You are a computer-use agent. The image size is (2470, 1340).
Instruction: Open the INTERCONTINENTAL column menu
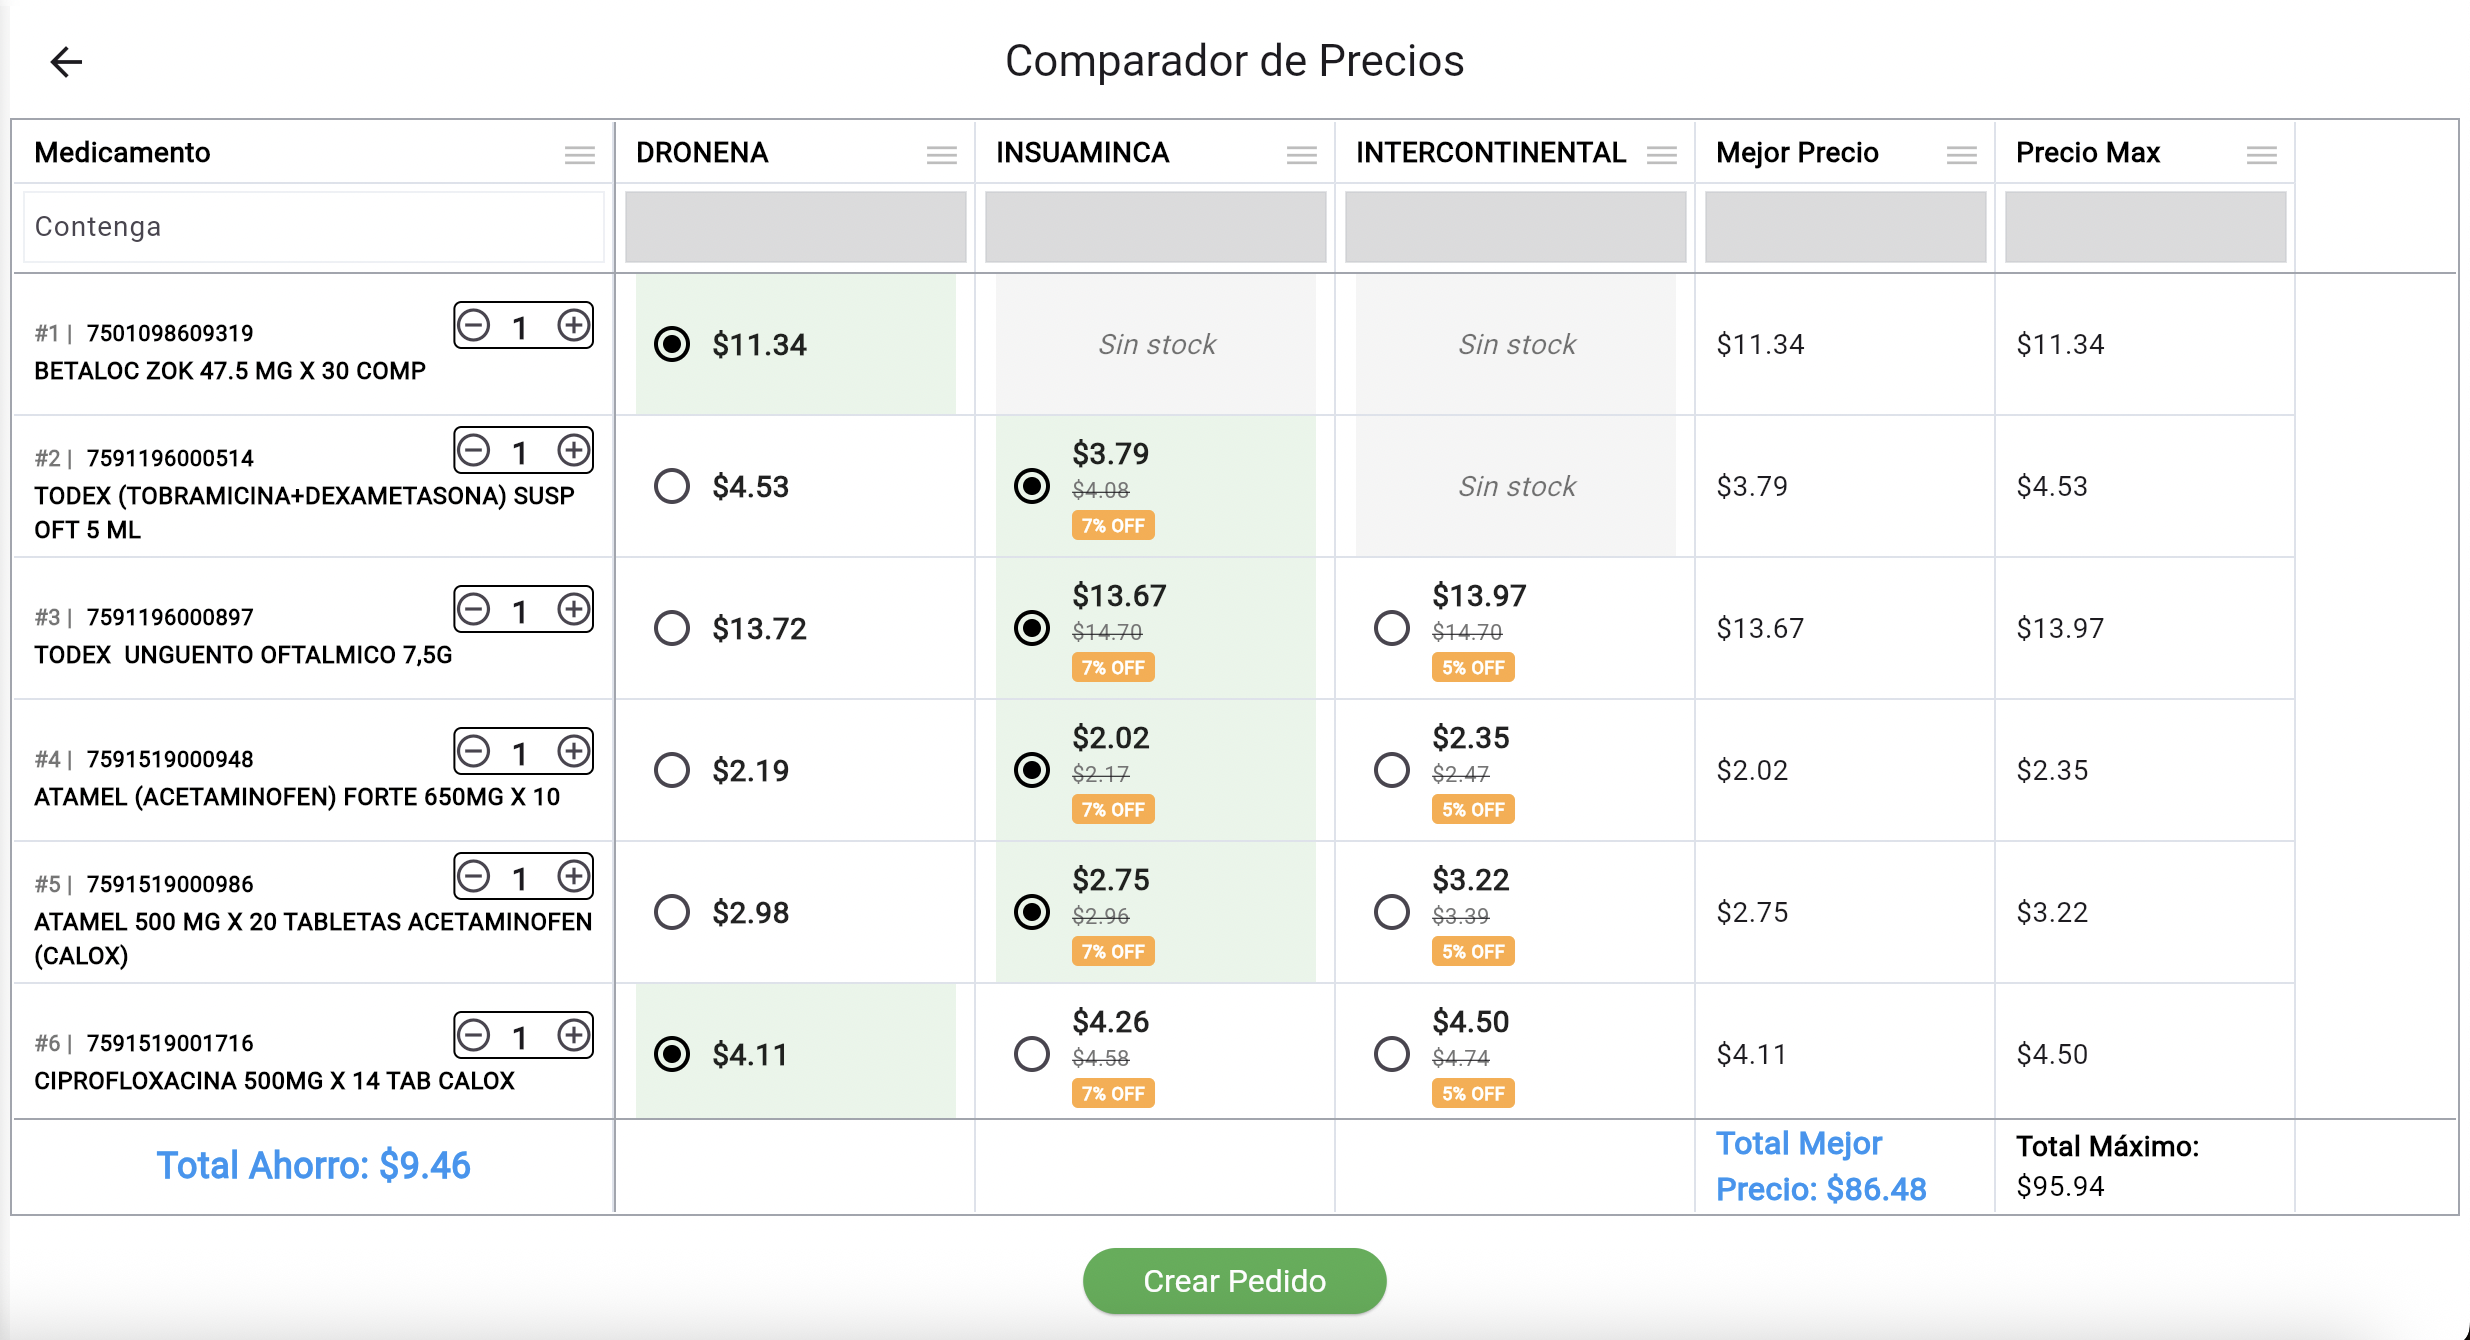click(1663, 155)
